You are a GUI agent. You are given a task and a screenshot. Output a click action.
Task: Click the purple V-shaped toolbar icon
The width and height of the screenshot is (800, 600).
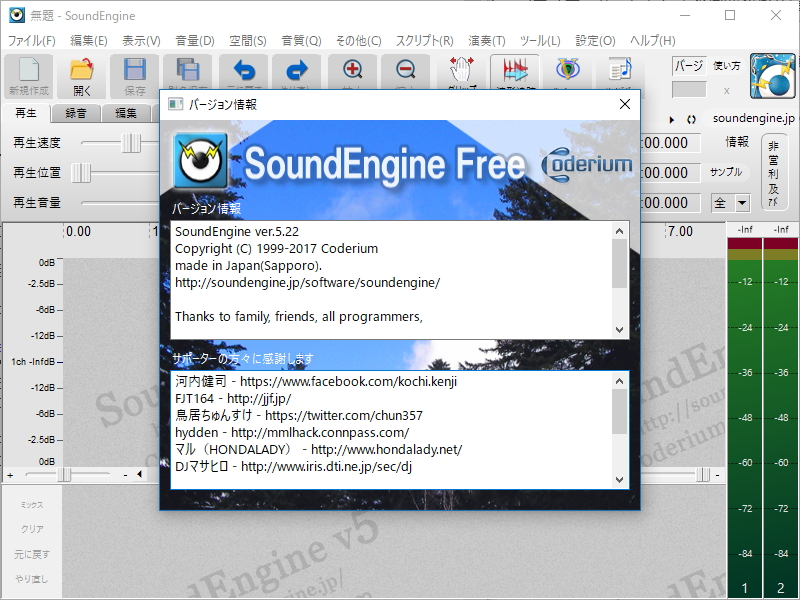click(x=567, y=71)
